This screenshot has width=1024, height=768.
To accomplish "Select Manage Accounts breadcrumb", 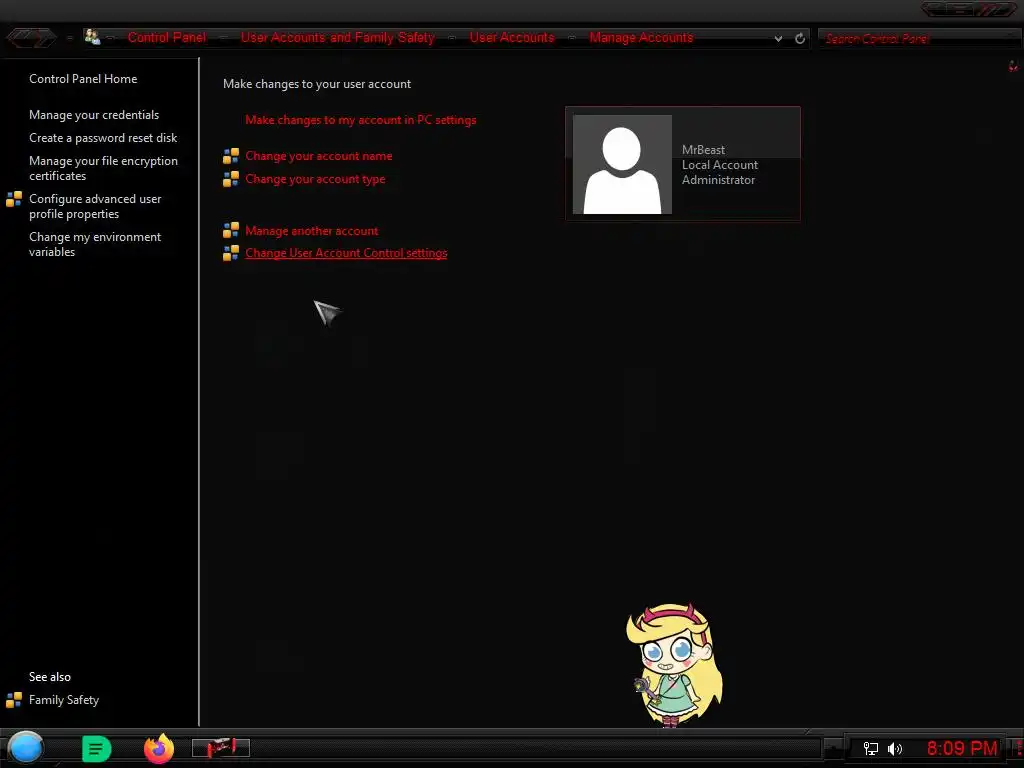I will point(641,38).
